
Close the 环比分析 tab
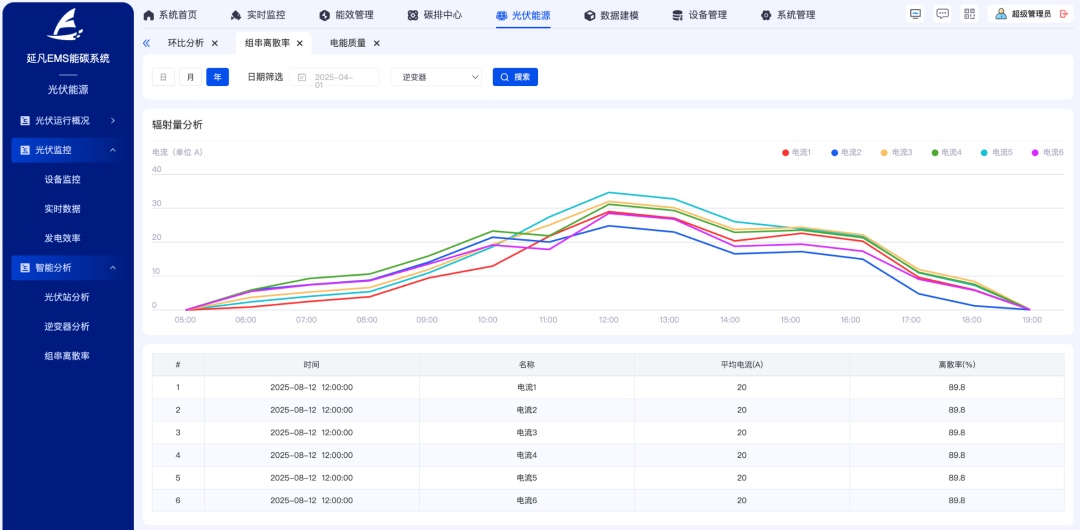(x=215, y=43)
